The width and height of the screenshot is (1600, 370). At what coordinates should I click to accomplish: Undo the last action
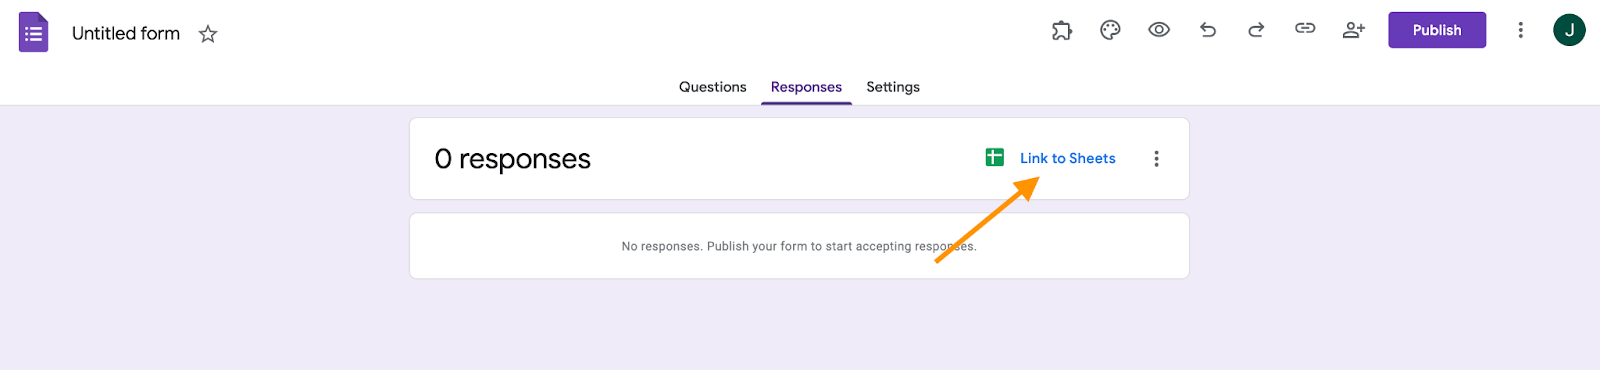tap(1208, 30)
